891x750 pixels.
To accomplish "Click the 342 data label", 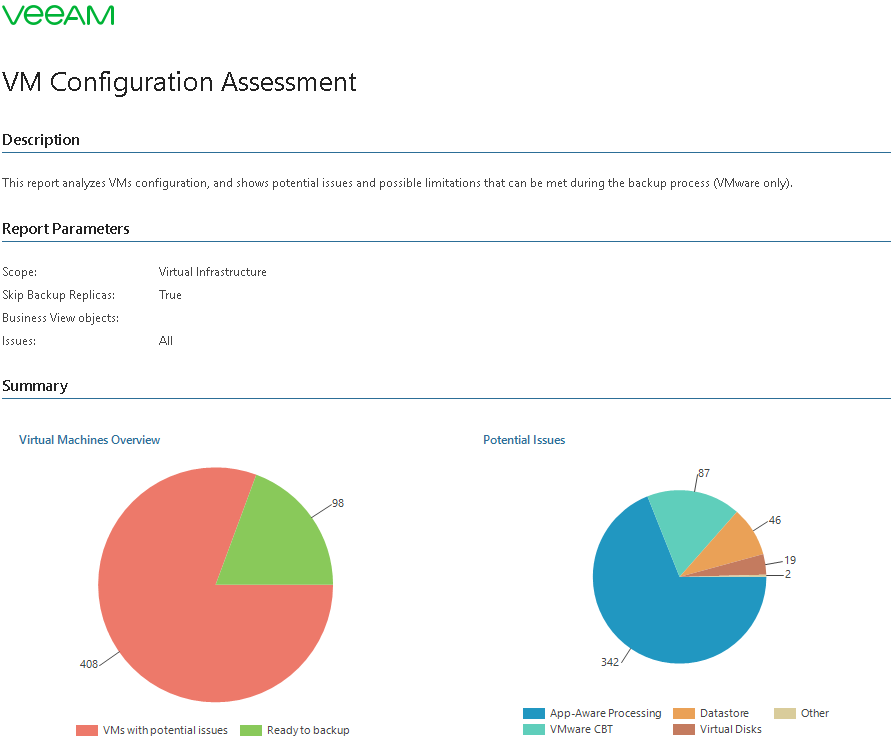I will 610,662.
